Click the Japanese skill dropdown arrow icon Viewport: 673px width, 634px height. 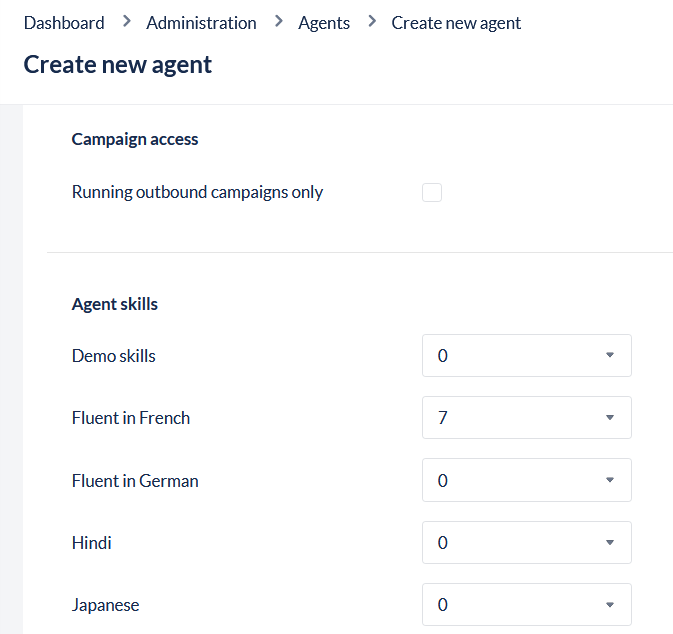tap(610, 605)
